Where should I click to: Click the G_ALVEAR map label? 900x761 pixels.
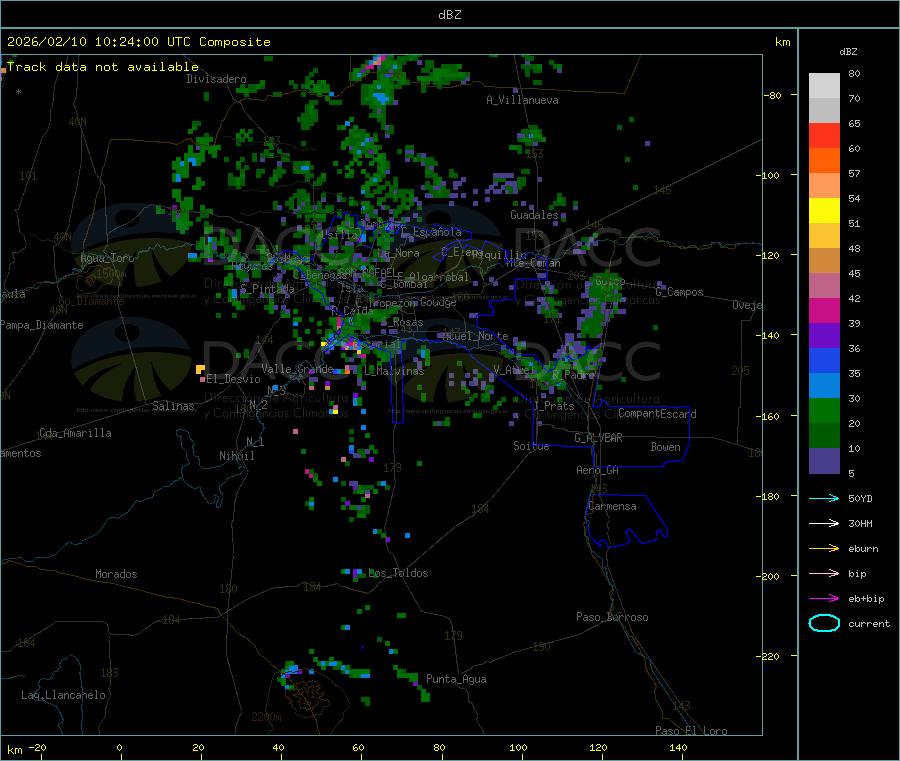click(599, 438)
